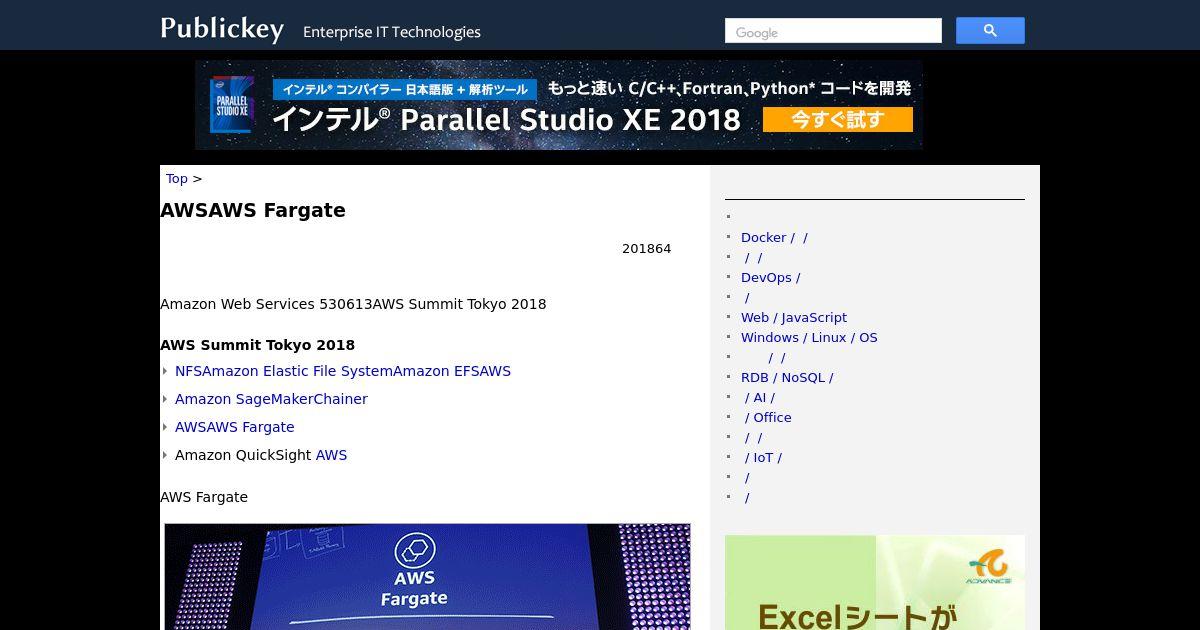Open the Excel sheet advertisement in the sidebar

(x=875, y=582)
